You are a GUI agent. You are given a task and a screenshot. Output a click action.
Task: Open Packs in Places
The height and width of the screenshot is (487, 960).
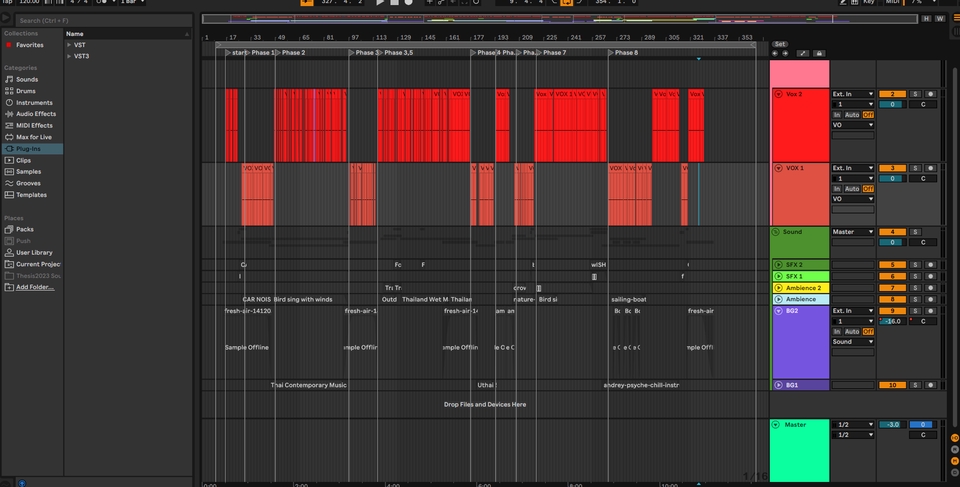point(24,229)
